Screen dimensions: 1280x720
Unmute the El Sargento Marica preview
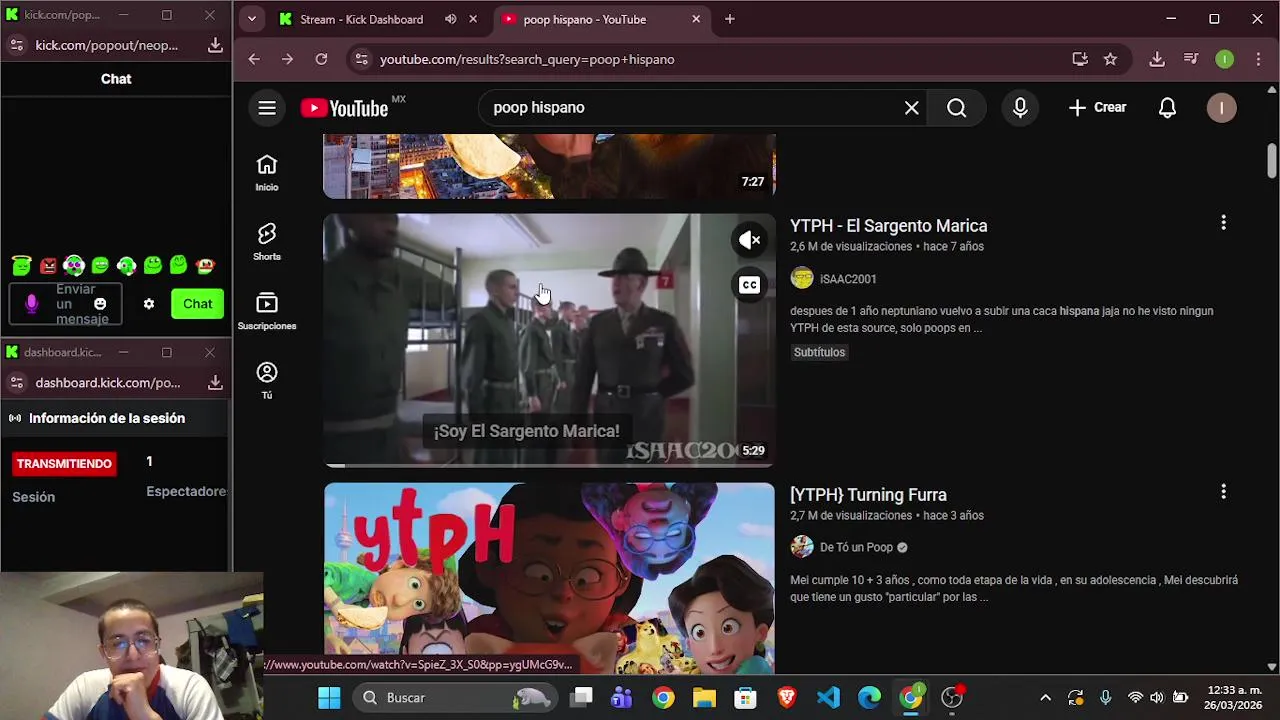point(749,240)
